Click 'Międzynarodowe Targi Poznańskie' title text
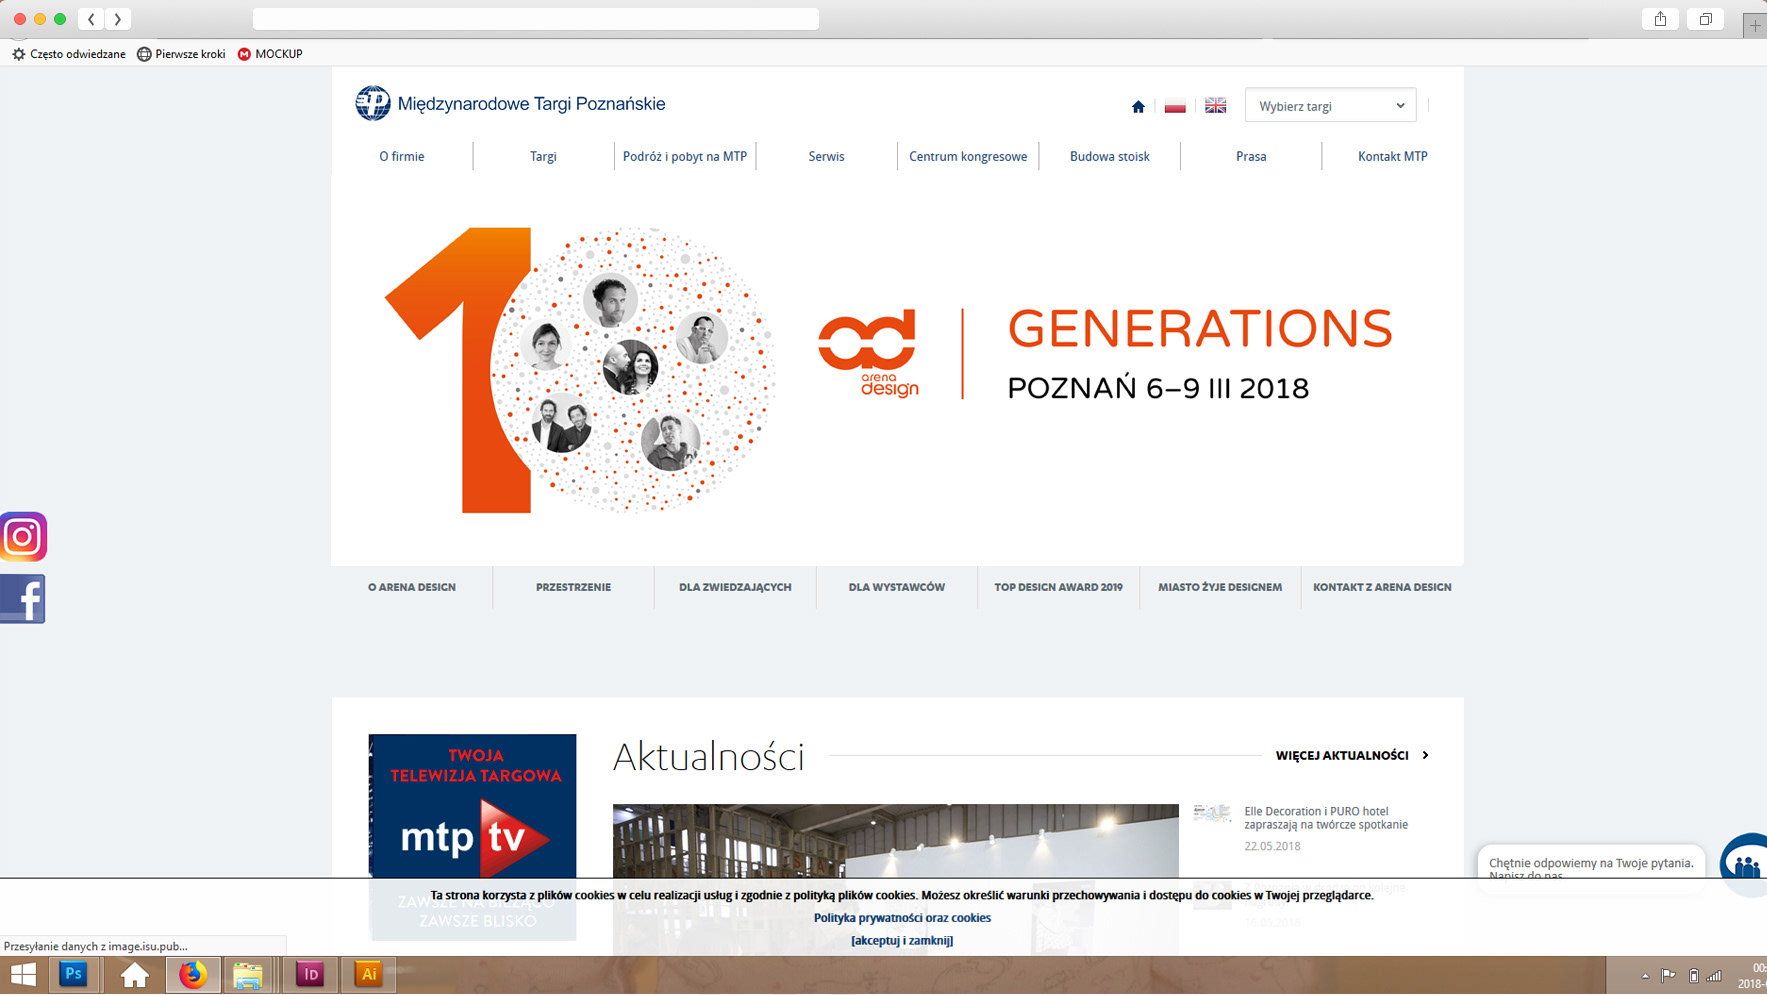Screen dimensions: 1767x995 pyautogui.click(x=531, y=104)
